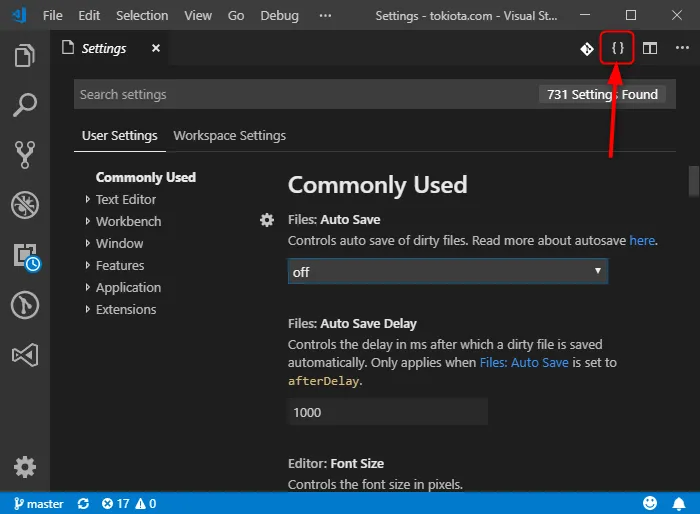The image size is (700, 514).
Task: Open the File menu
Action: [x=53, y=16]
